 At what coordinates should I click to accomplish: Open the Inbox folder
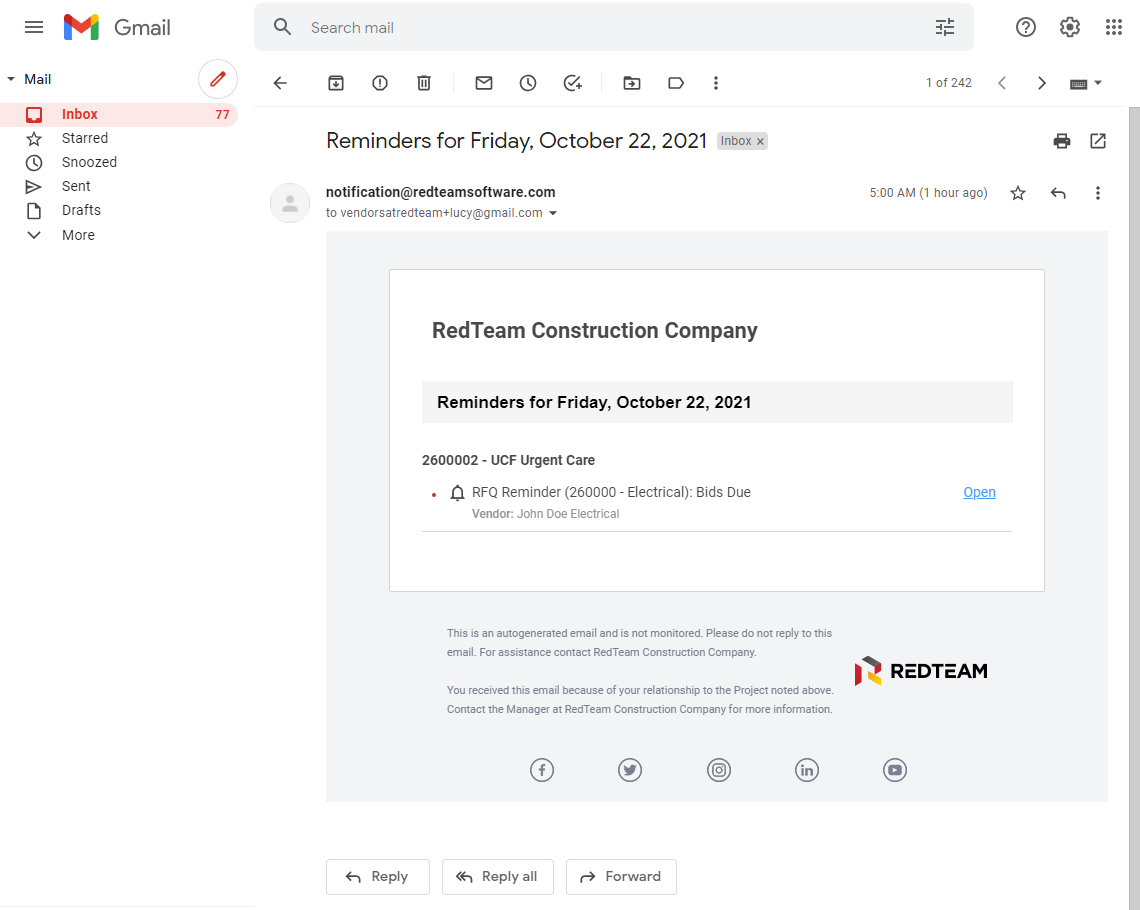pos(119,115)
